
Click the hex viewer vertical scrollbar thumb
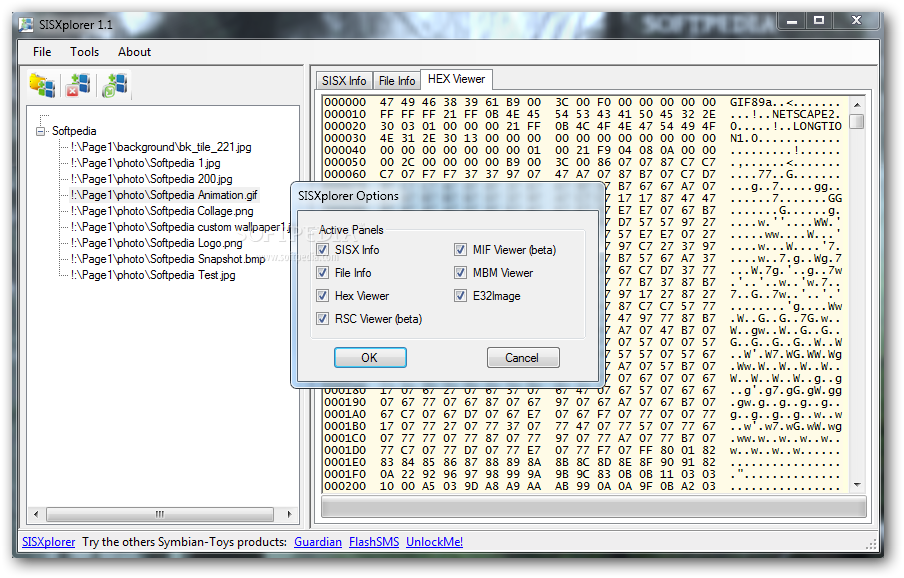click(x=857, y=121)
